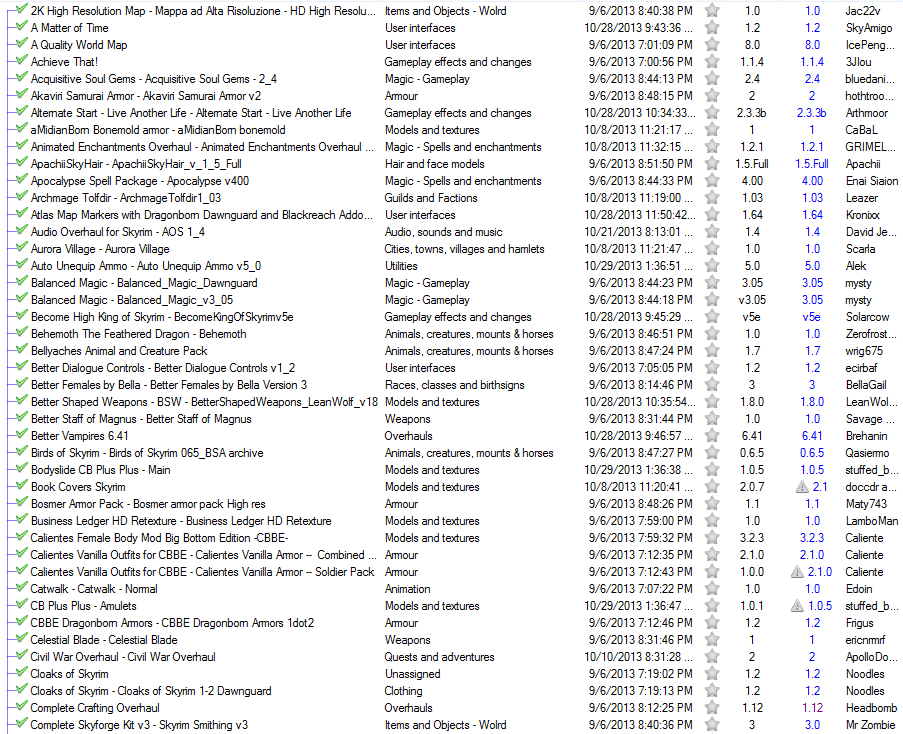Viewport: 903px width, 734px height.
Task: Click latest version 2.1 for Book Covers Skyrim
Action: tap(819, 487)
